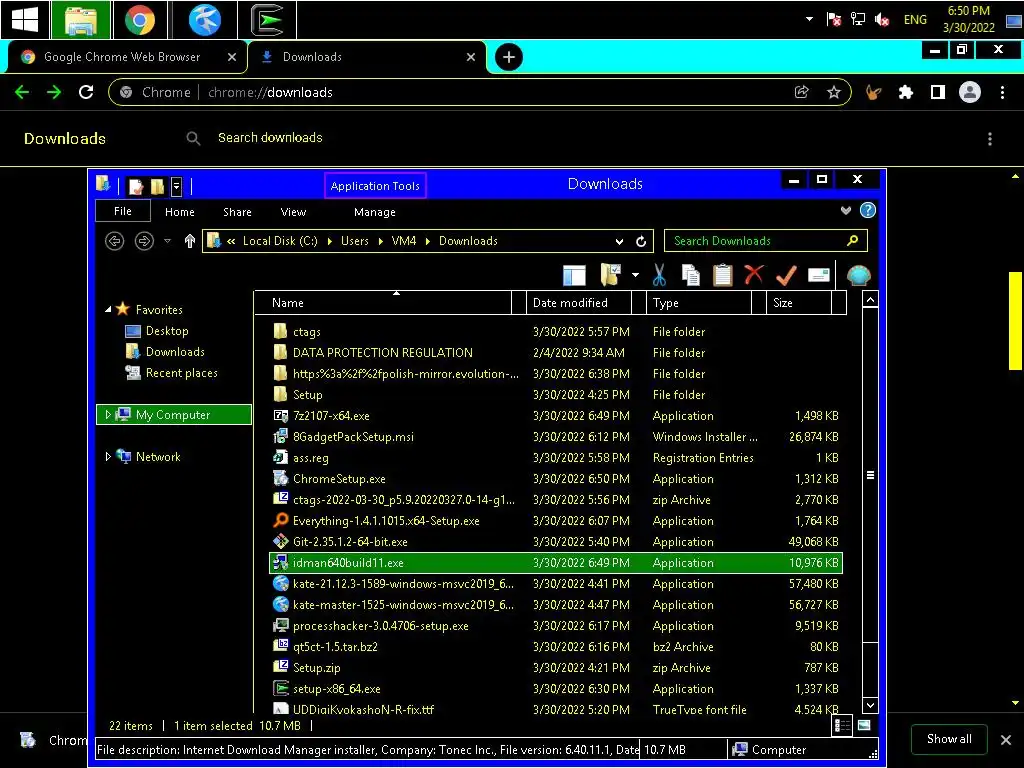Screen dimensions: 1024x768
Task: Click the Explorer Forward arrow button
Action: click(x=144, y=241)
